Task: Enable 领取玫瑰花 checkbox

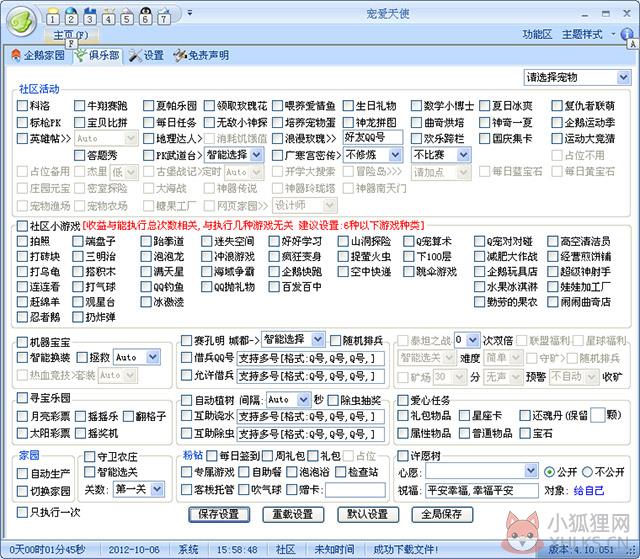Action: tap(209, 106)
